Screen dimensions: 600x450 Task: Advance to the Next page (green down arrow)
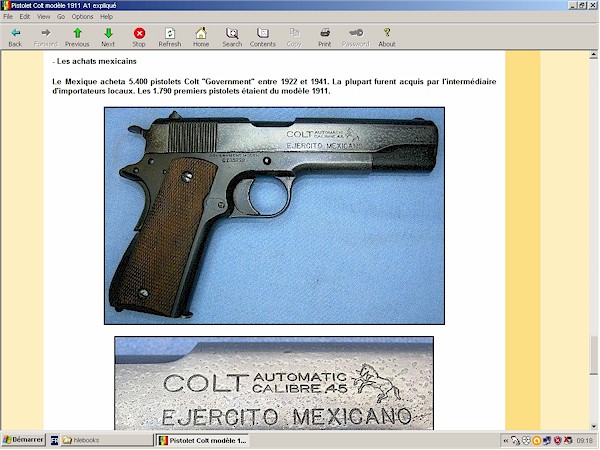tap(108, 33)
